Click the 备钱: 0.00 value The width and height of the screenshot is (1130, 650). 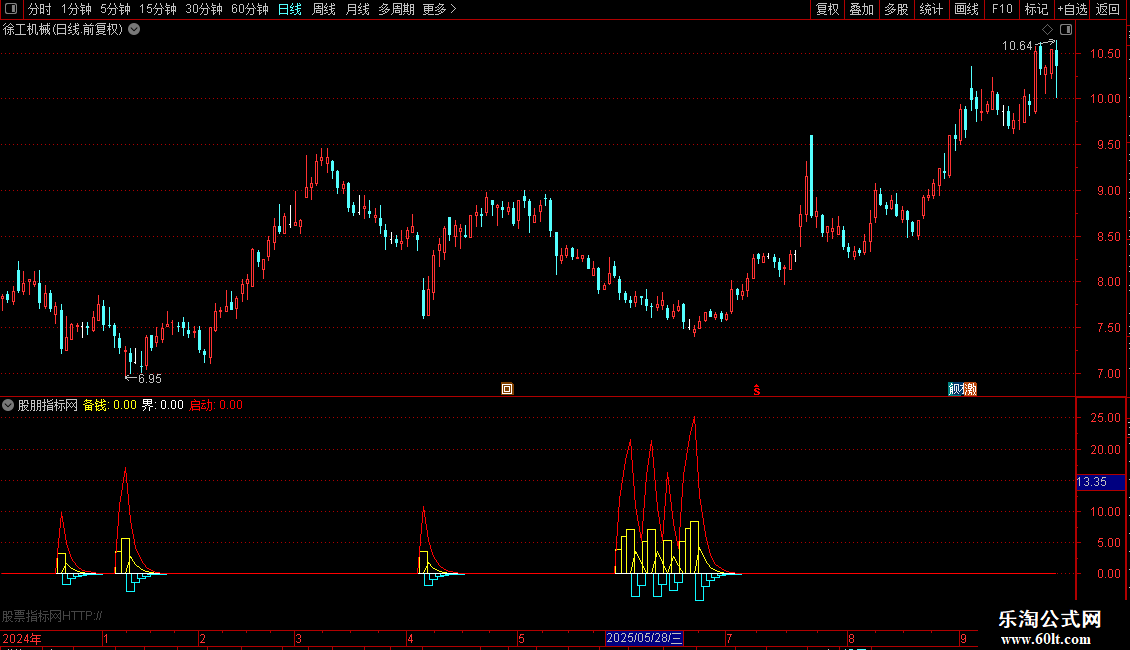[x=110, y=405]
